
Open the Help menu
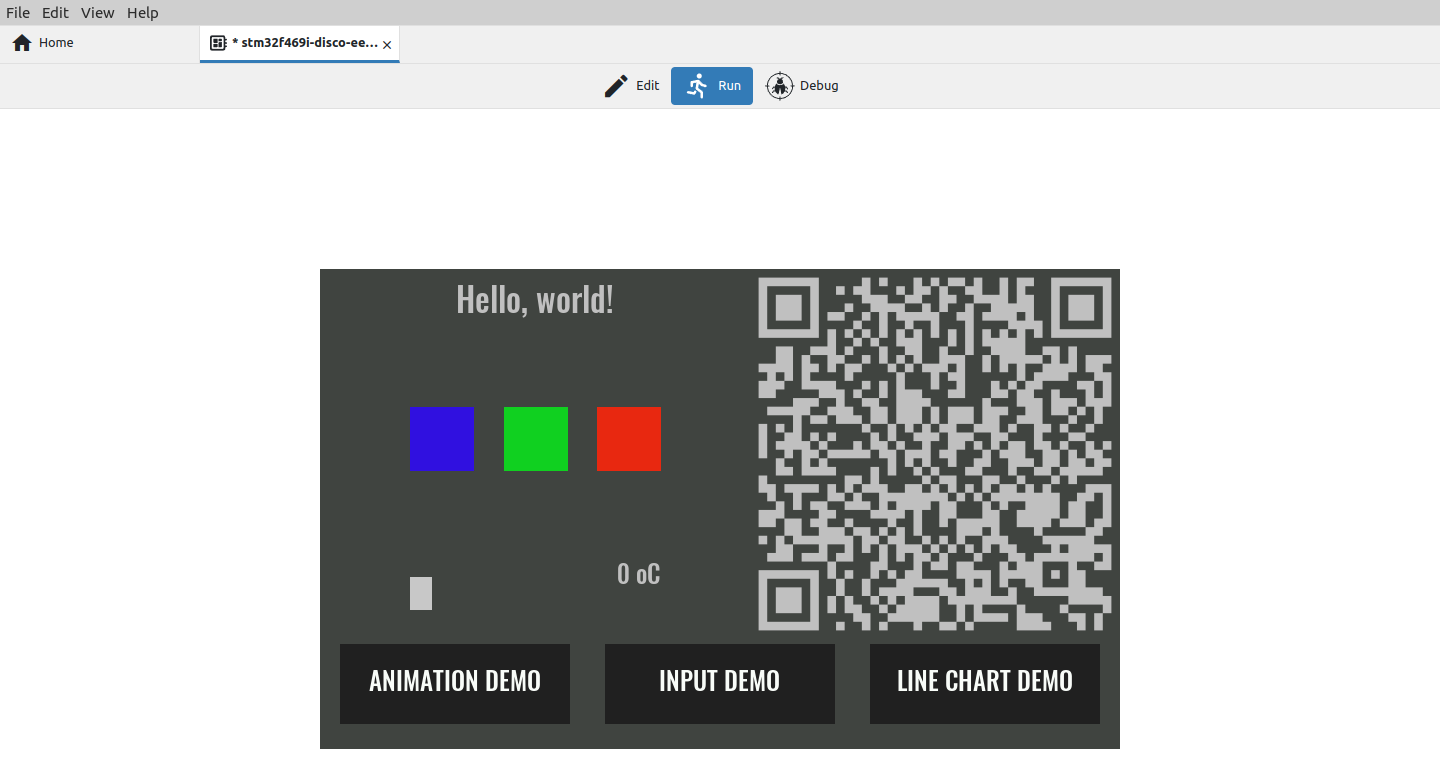point(143,13)
